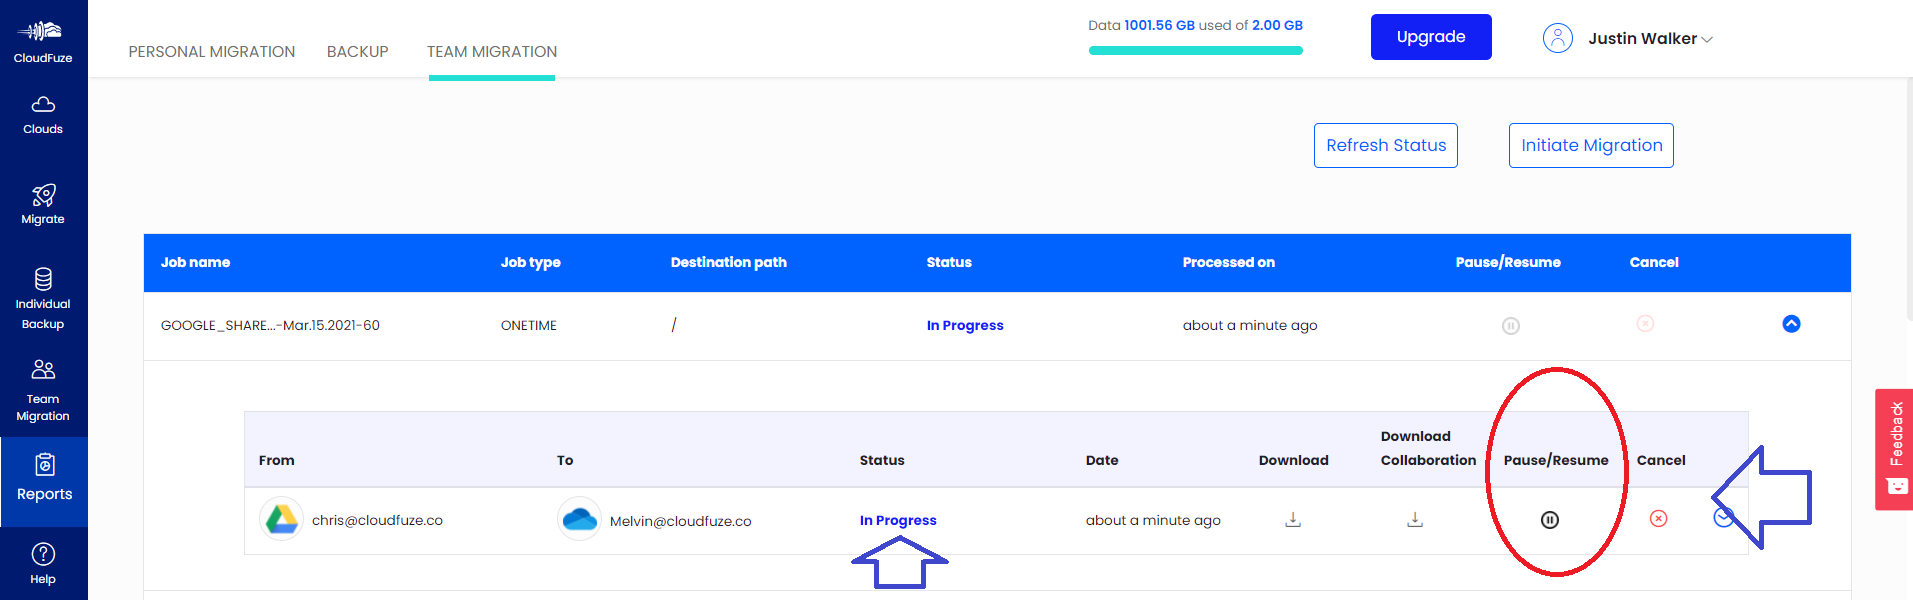
Task: Pause the chris@cloudfuze.co to Melvin migration
Action: coord(1550,520)
